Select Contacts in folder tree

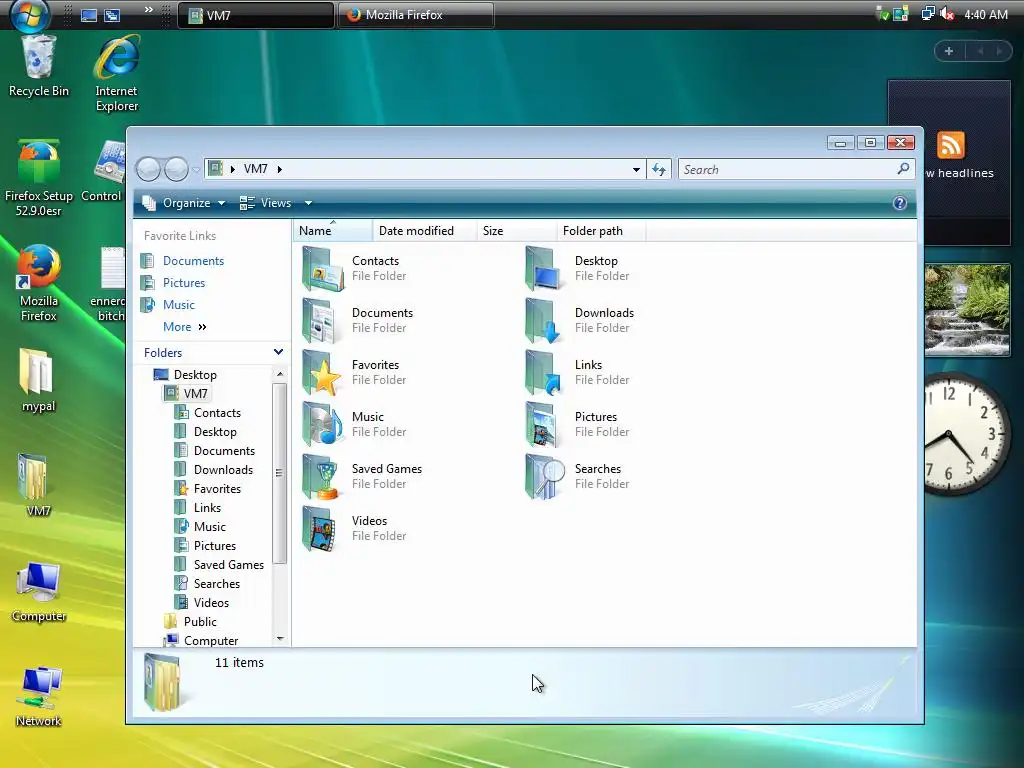click(217, 413)
